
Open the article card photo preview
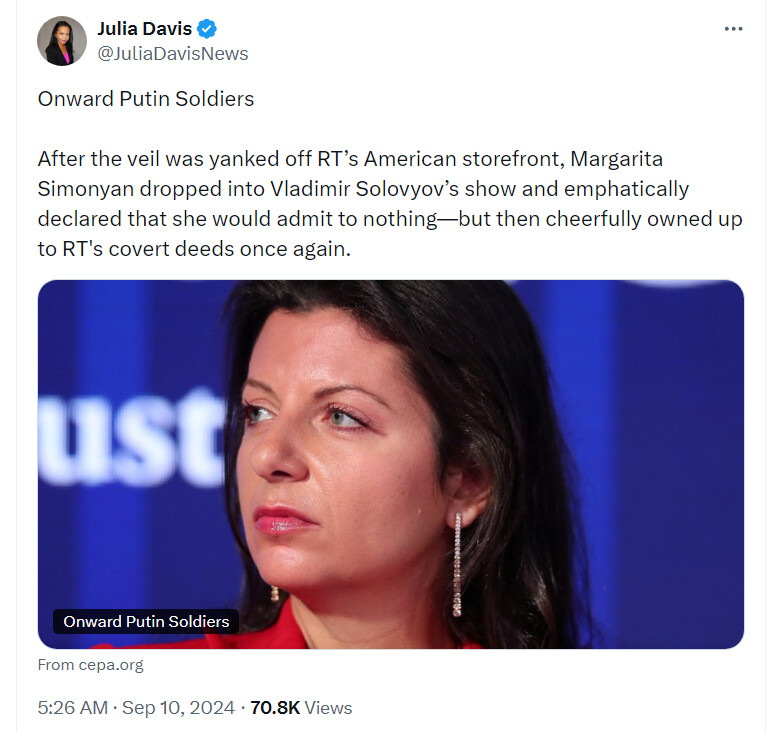point(390,464)
